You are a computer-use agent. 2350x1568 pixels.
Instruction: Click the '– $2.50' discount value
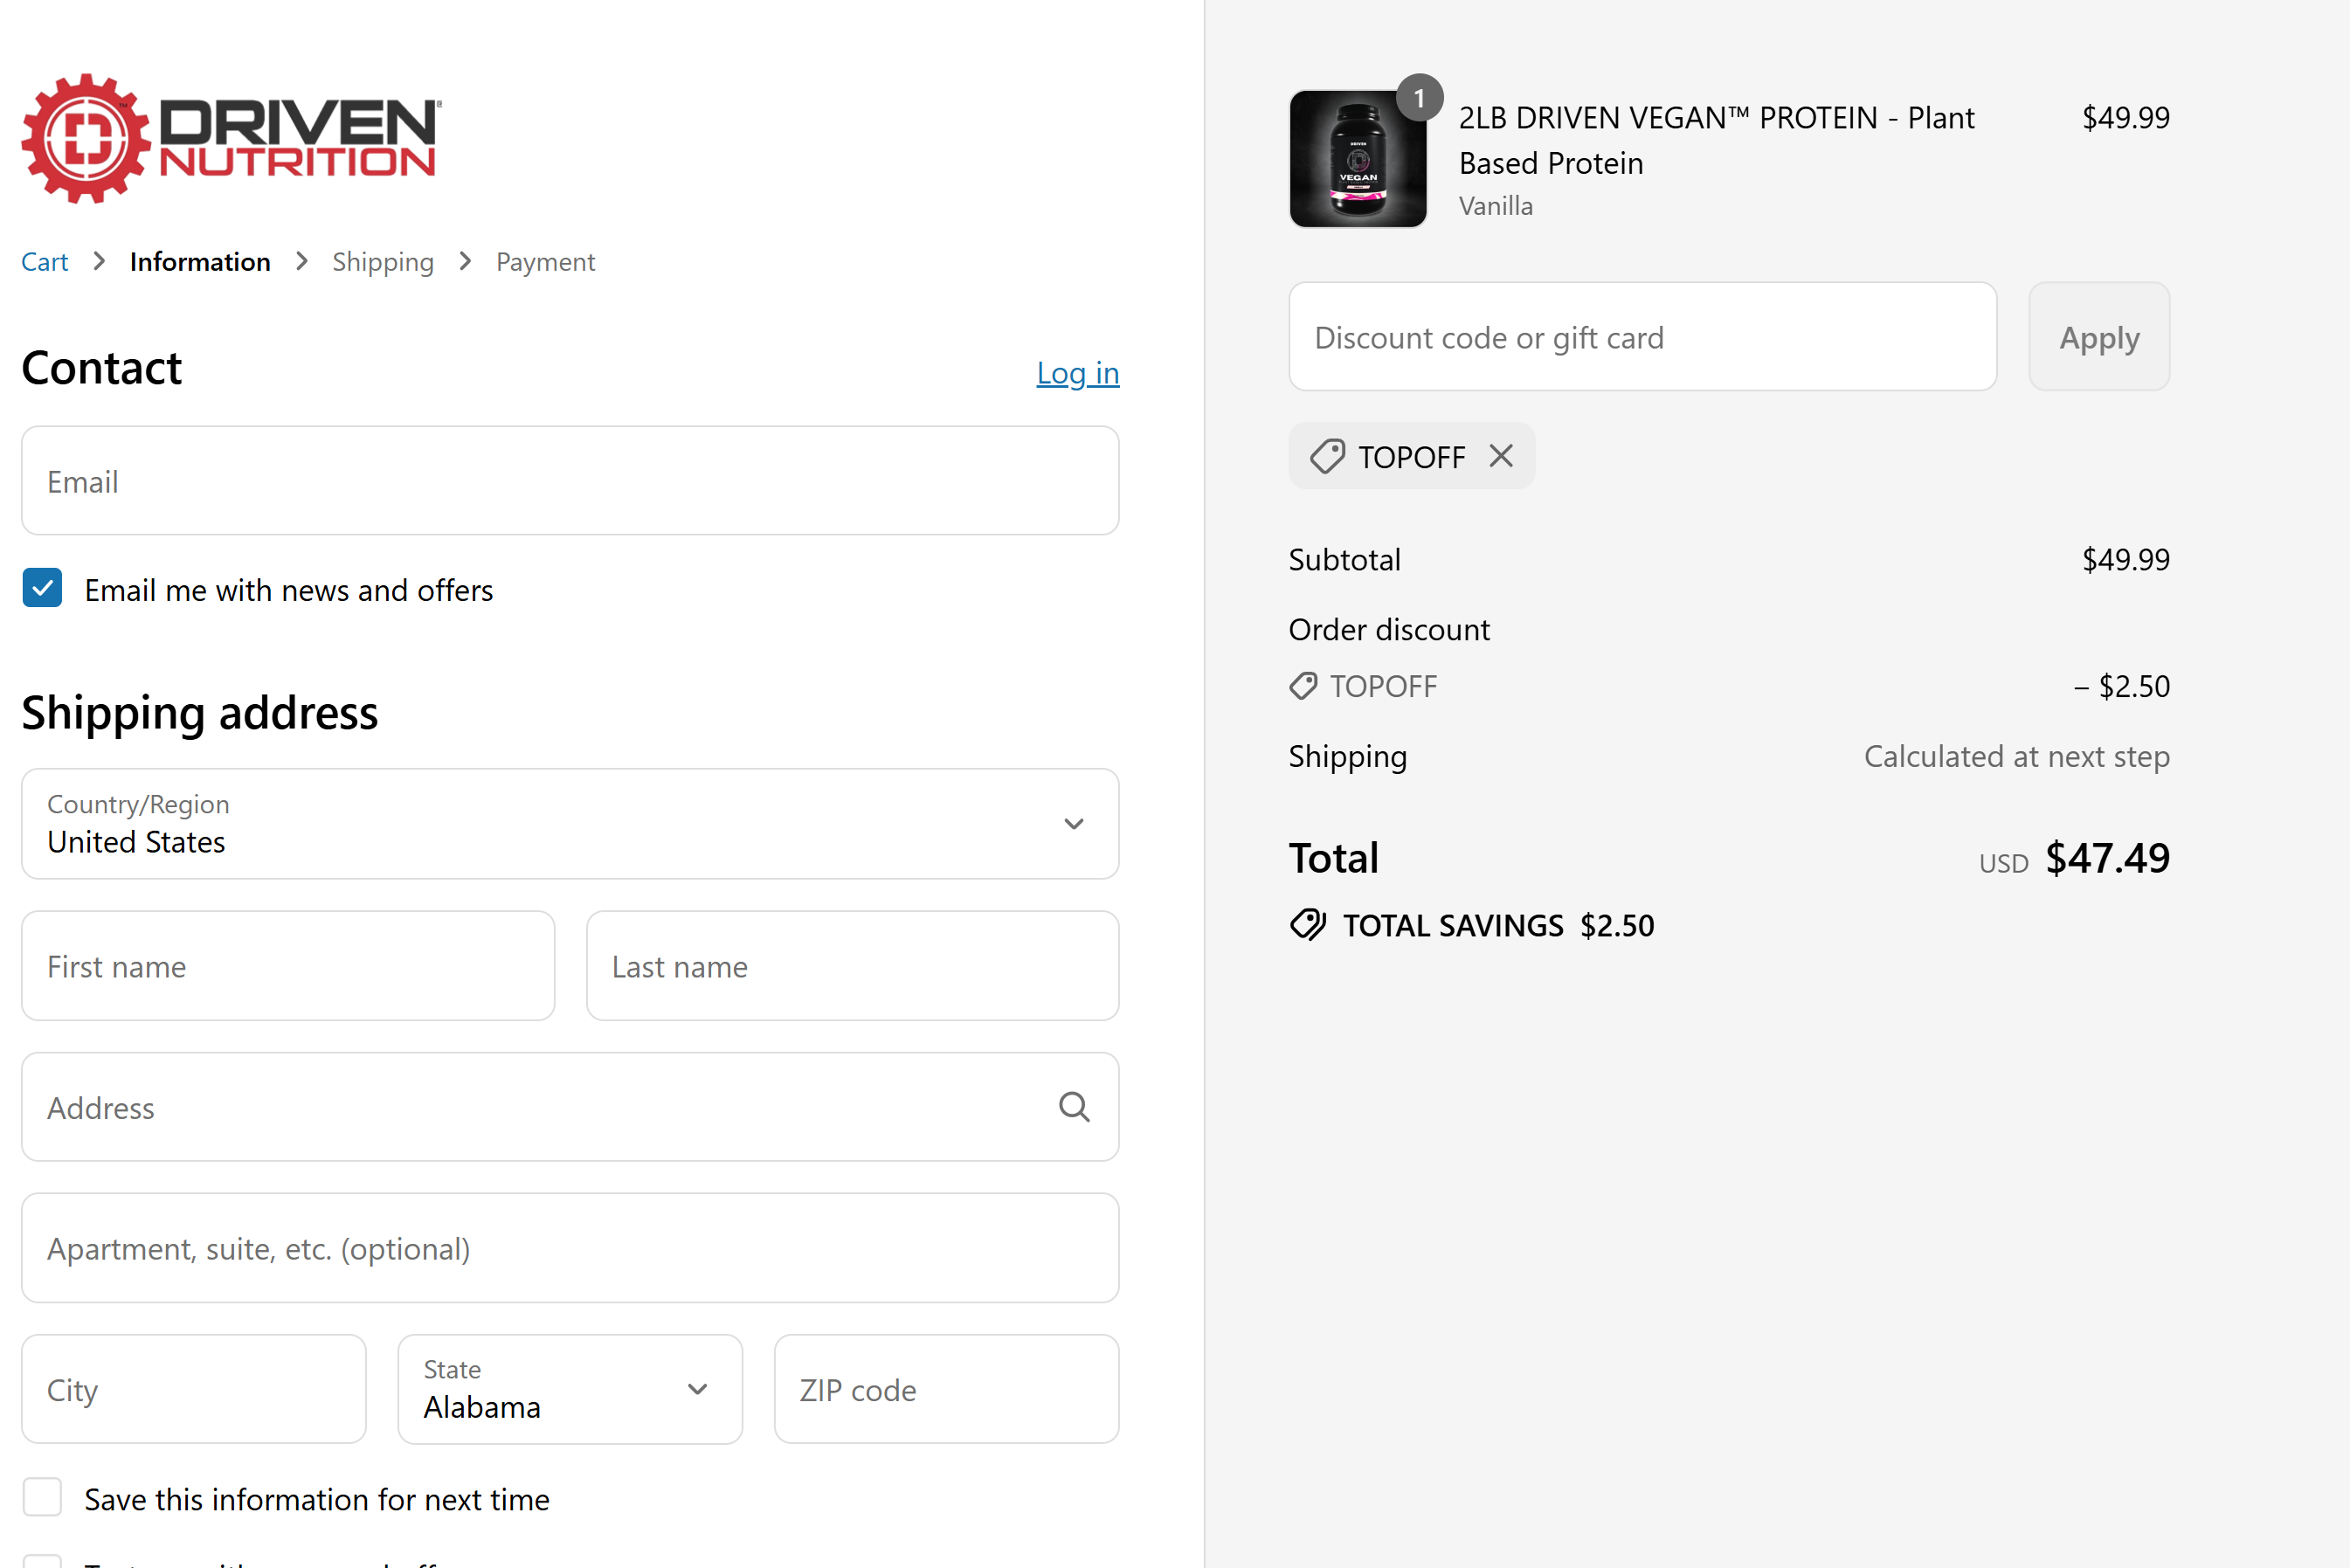2121,686
